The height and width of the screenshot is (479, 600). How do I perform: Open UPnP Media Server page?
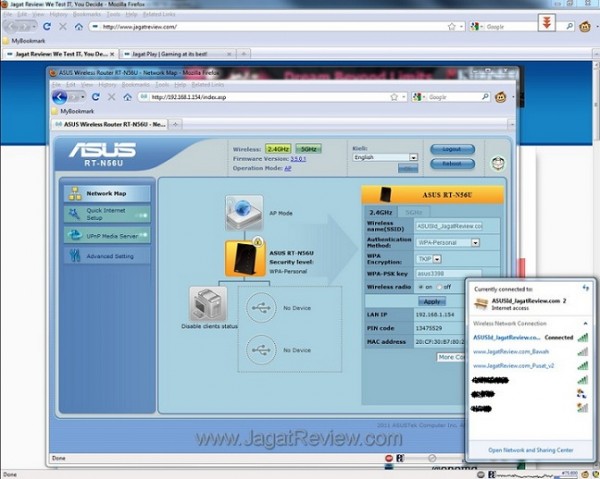107,235
